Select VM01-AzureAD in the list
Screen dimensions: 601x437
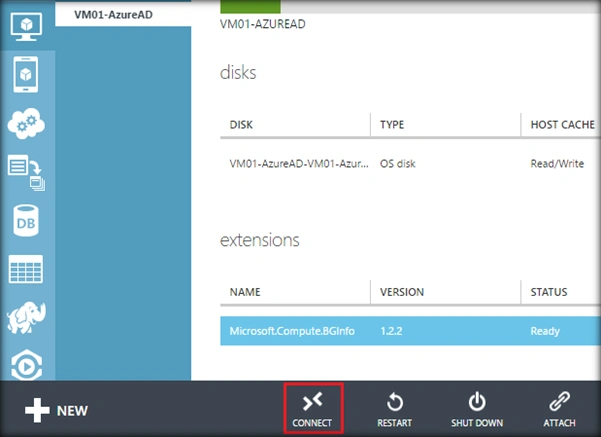pyautogui.click(x=123, y=15)
